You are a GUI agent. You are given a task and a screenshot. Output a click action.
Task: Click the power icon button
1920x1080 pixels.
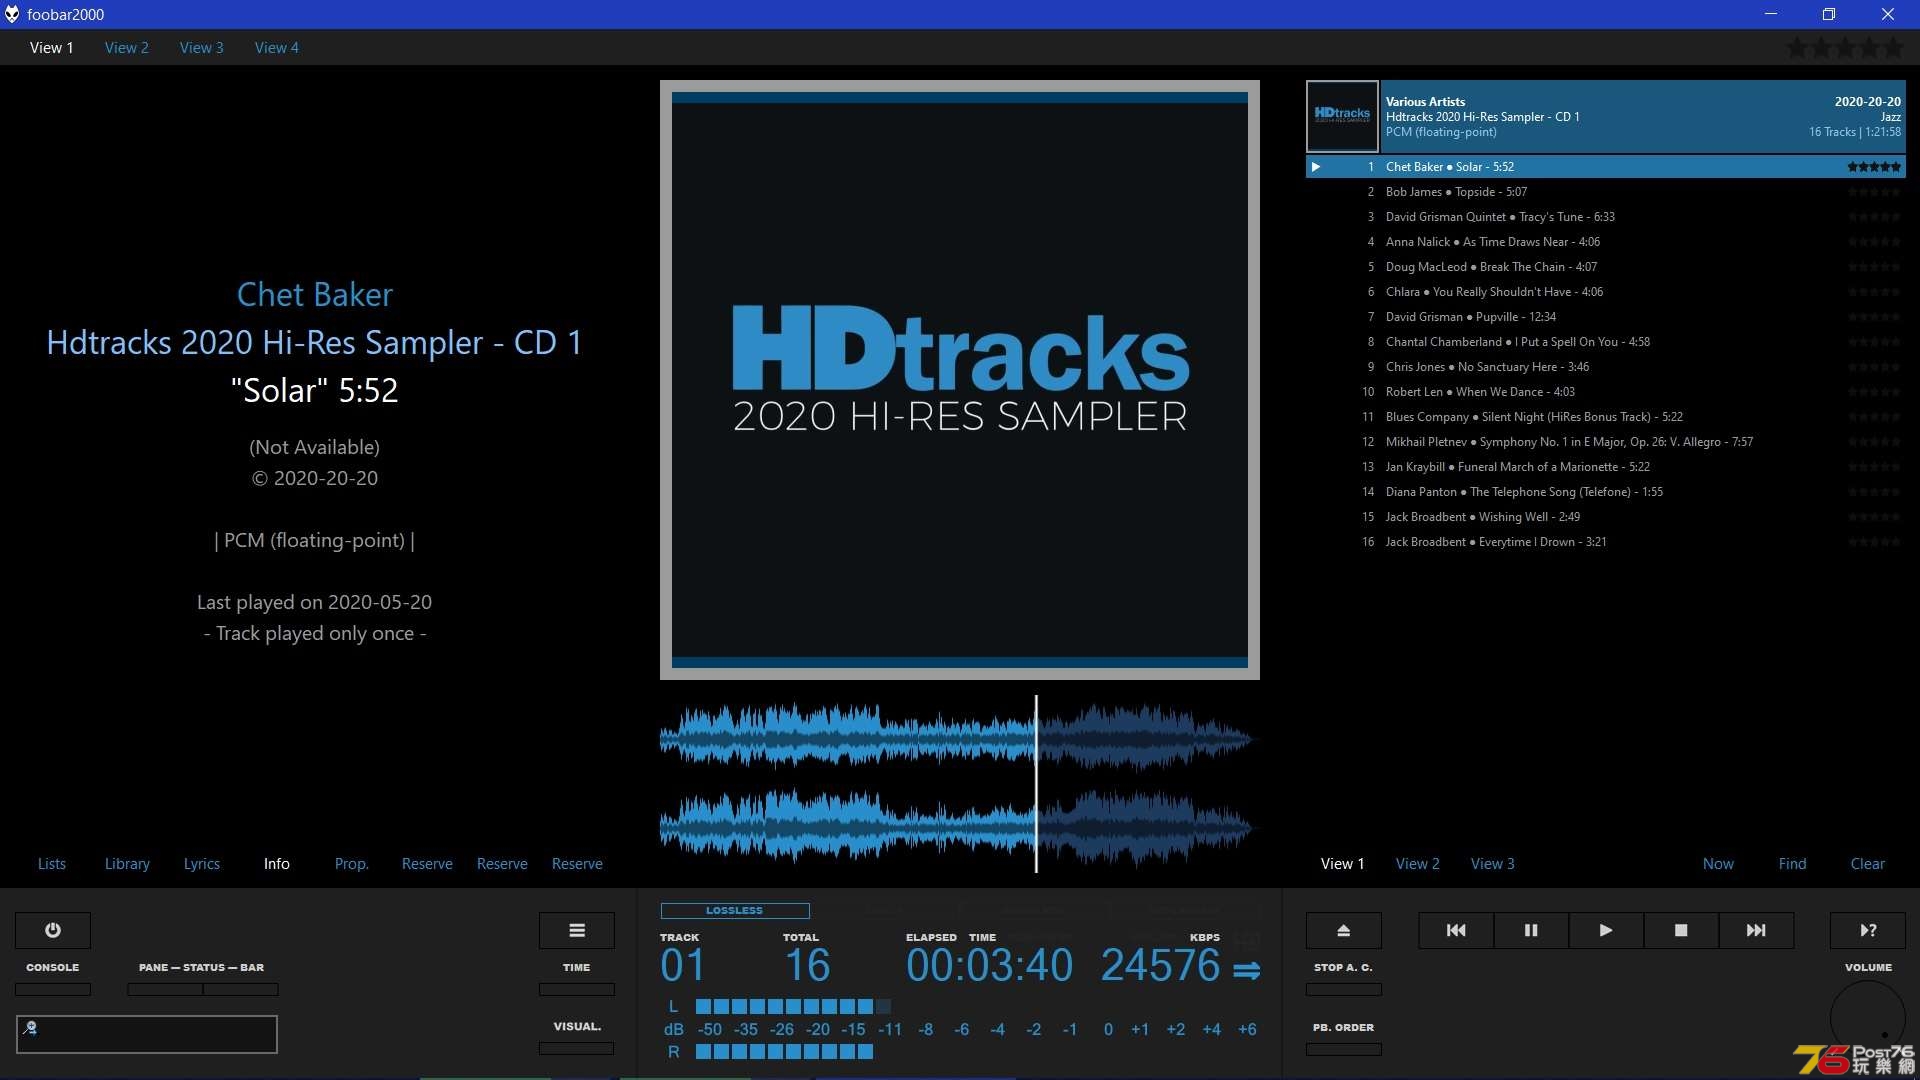[53, 930]
